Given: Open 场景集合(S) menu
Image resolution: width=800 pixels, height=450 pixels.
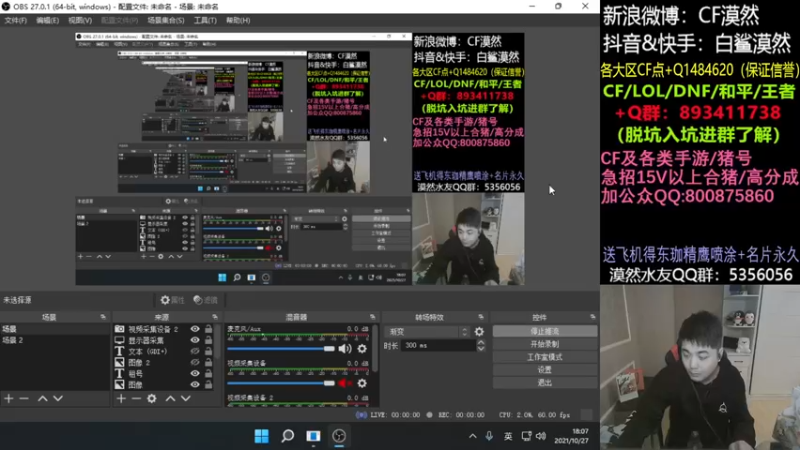Looking at the screenshot, I should [166, 20].
